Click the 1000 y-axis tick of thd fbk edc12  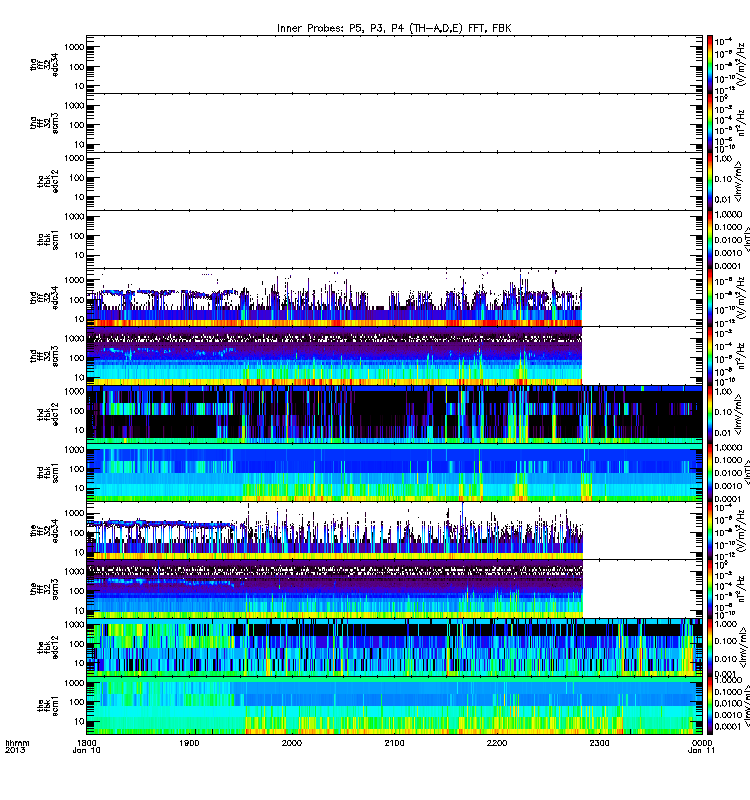(74, 391)
